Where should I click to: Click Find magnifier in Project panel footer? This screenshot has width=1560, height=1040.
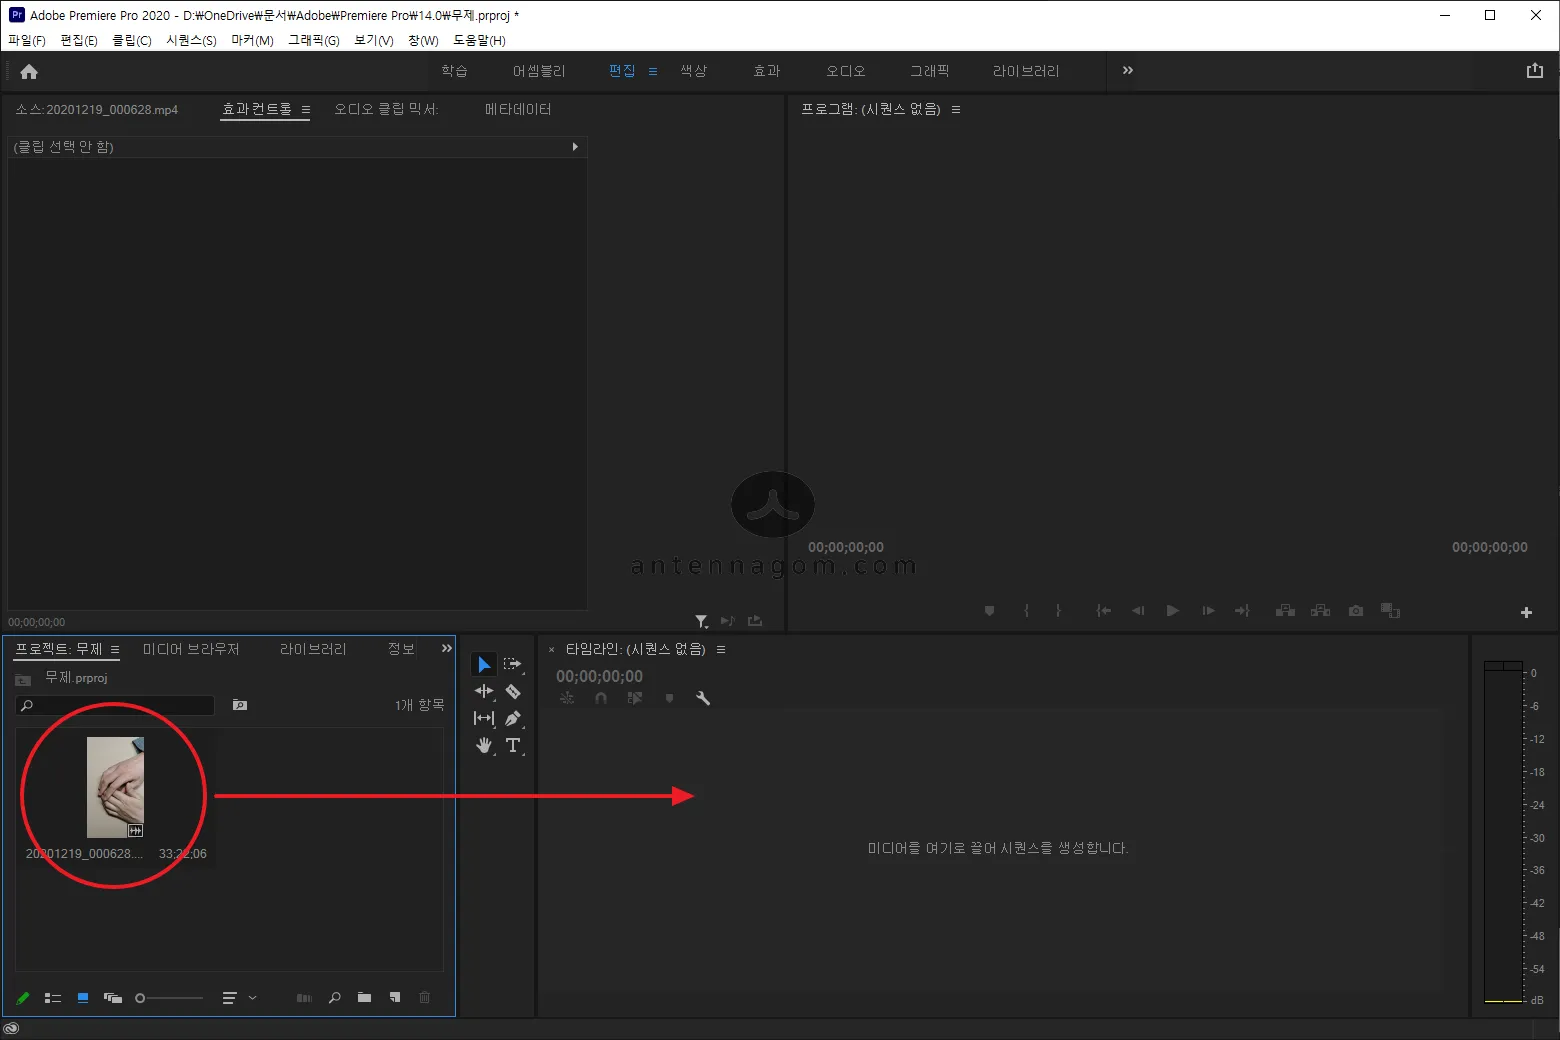point(335,998)
